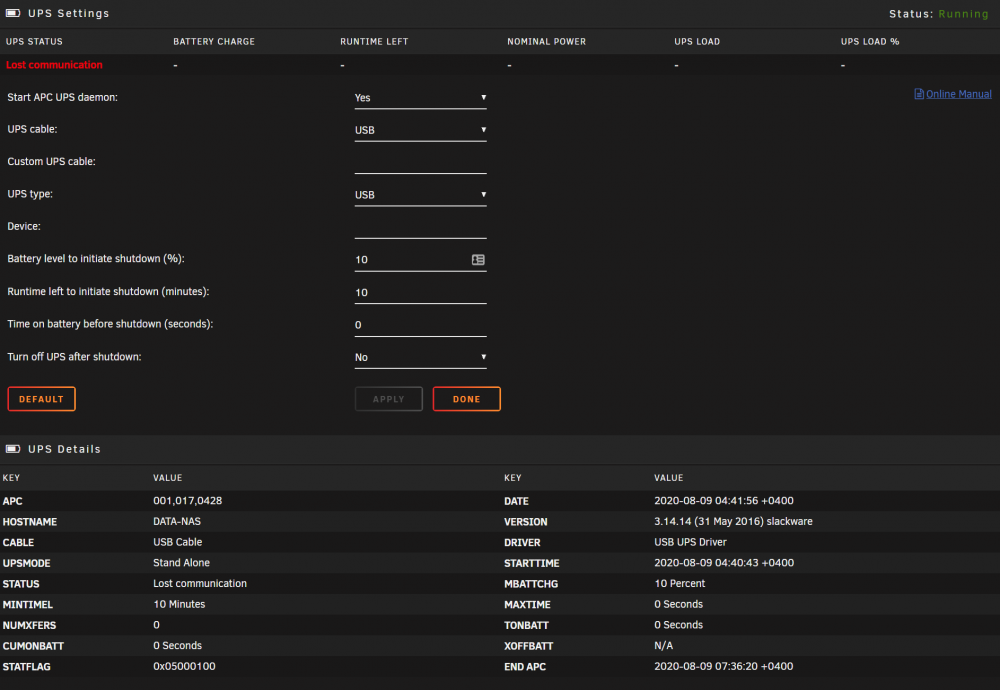
Task: Click the UPS Settings battery icon
Action: [13, 13]
